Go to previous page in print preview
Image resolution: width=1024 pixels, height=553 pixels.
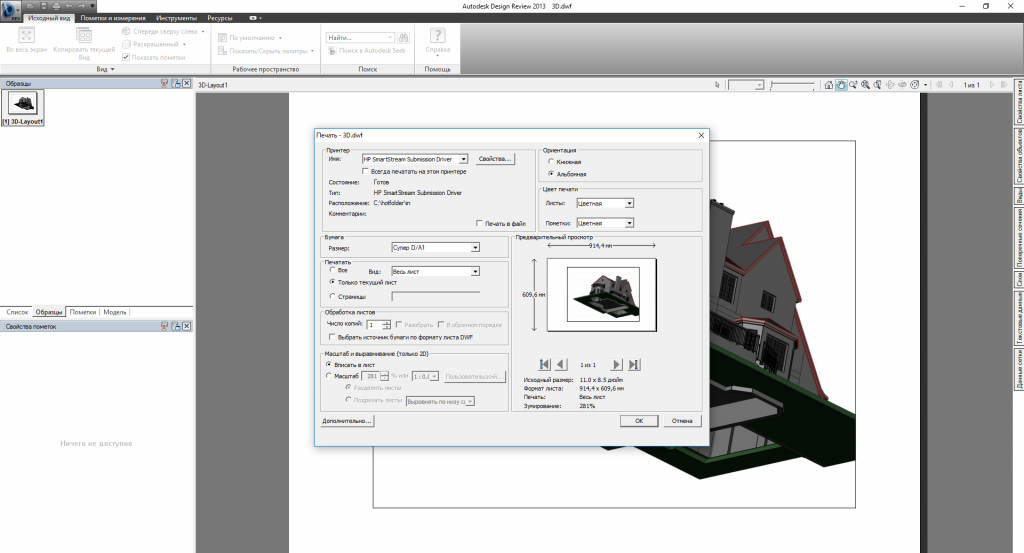pos(562,364)
